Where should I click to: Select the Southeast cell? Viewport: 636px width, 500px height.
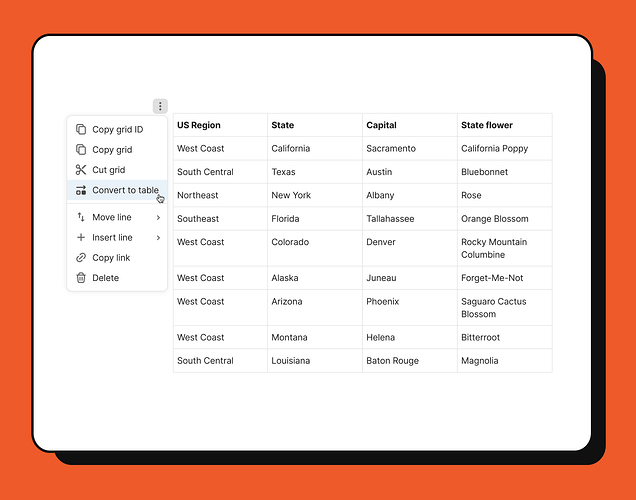tap(220, 219)
